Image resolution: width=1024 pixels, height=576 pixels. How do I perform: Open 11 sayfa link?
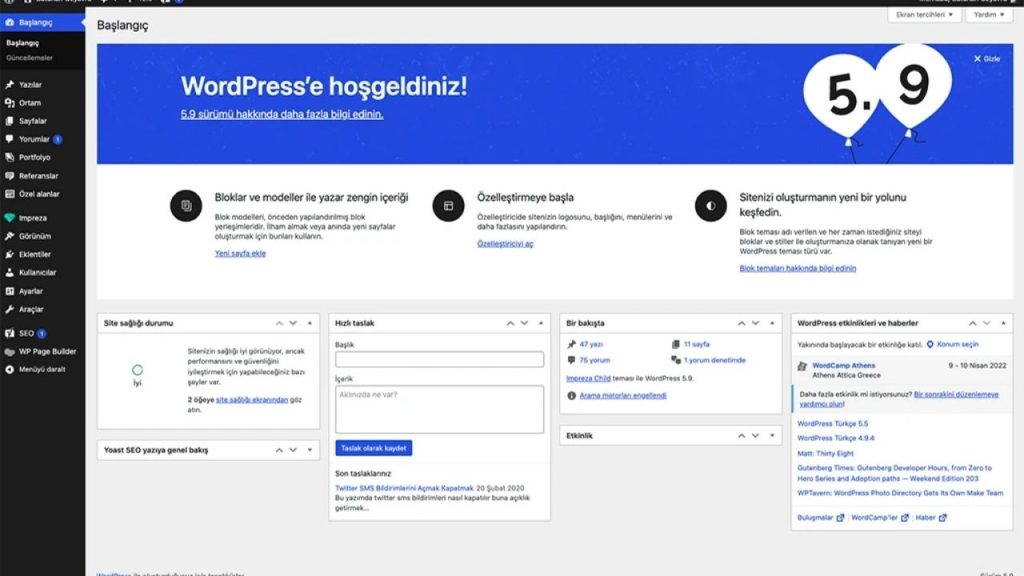pos(696,344)
